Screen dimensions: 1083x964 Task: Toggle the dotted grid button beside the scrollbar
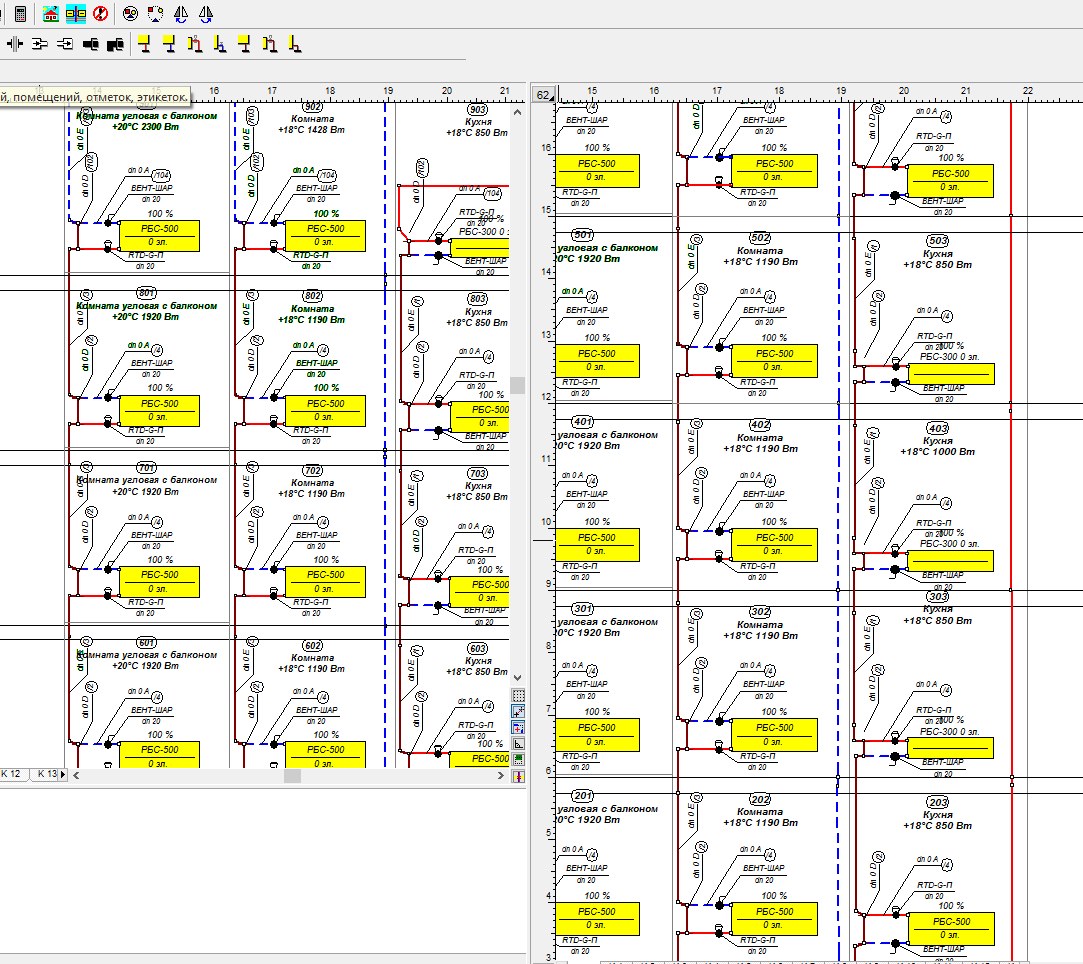(518, 695)
